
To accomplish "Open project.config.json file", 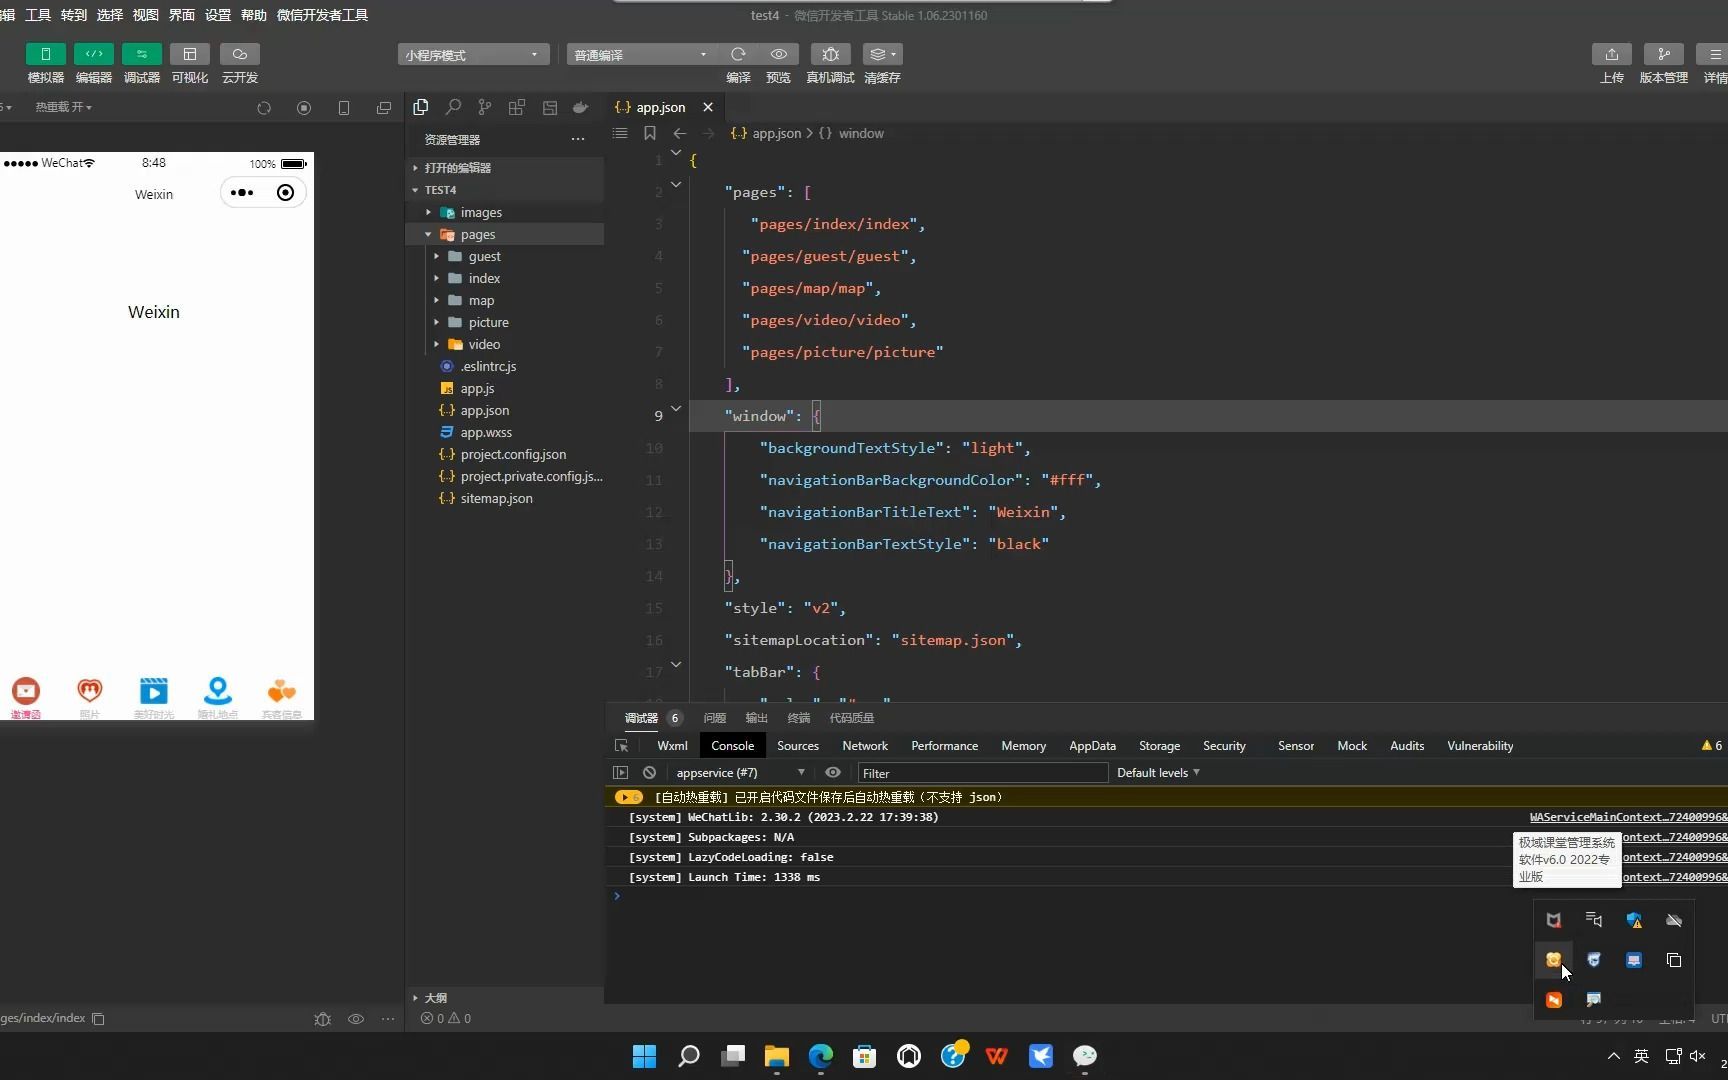I will tap(504, 454).
